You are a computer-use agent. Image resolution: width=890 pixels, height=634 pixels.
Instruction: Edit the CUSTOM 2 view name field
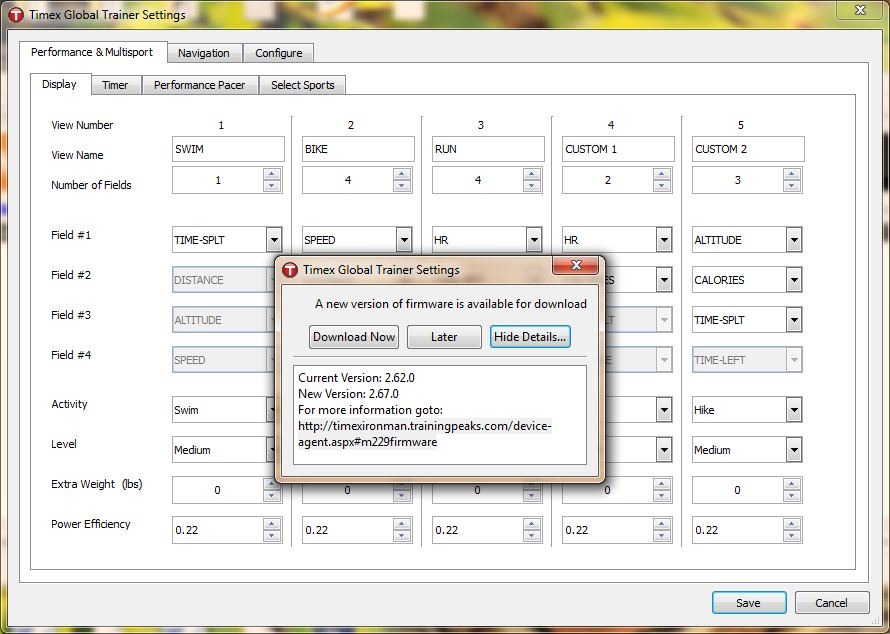pyautogui.click(x=748, y=149)
